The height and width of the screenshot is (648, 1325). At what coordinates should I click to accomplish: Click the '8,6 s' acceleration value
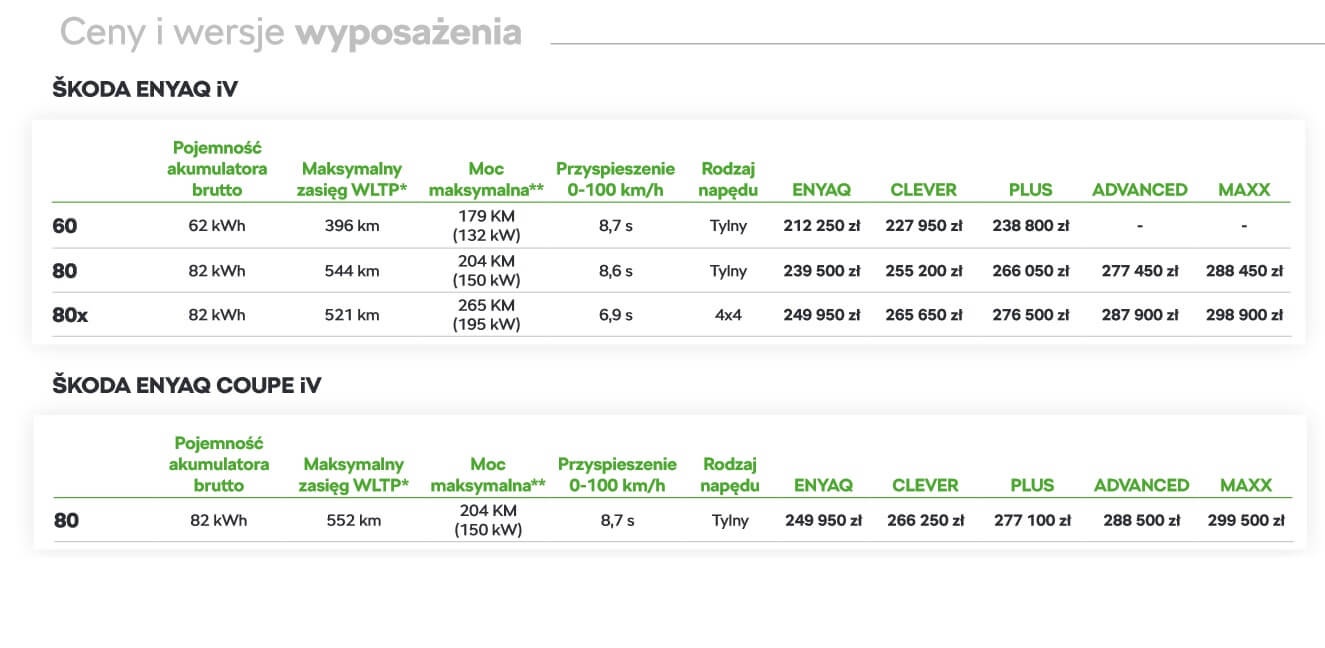[x=616, y=270]
